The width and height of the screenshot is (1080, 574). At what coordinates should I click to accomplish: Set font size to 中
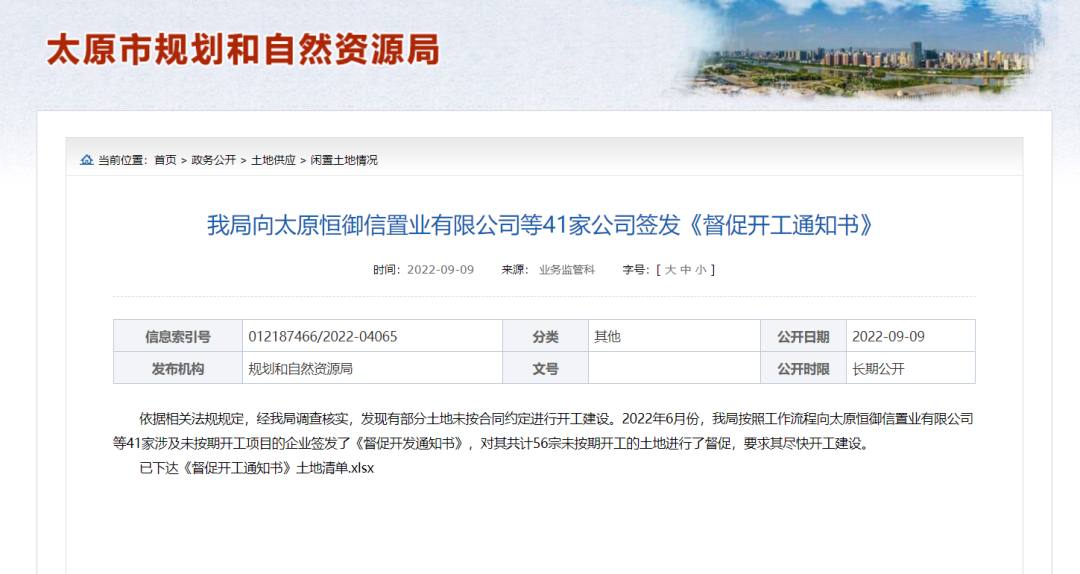coord(686,270)
